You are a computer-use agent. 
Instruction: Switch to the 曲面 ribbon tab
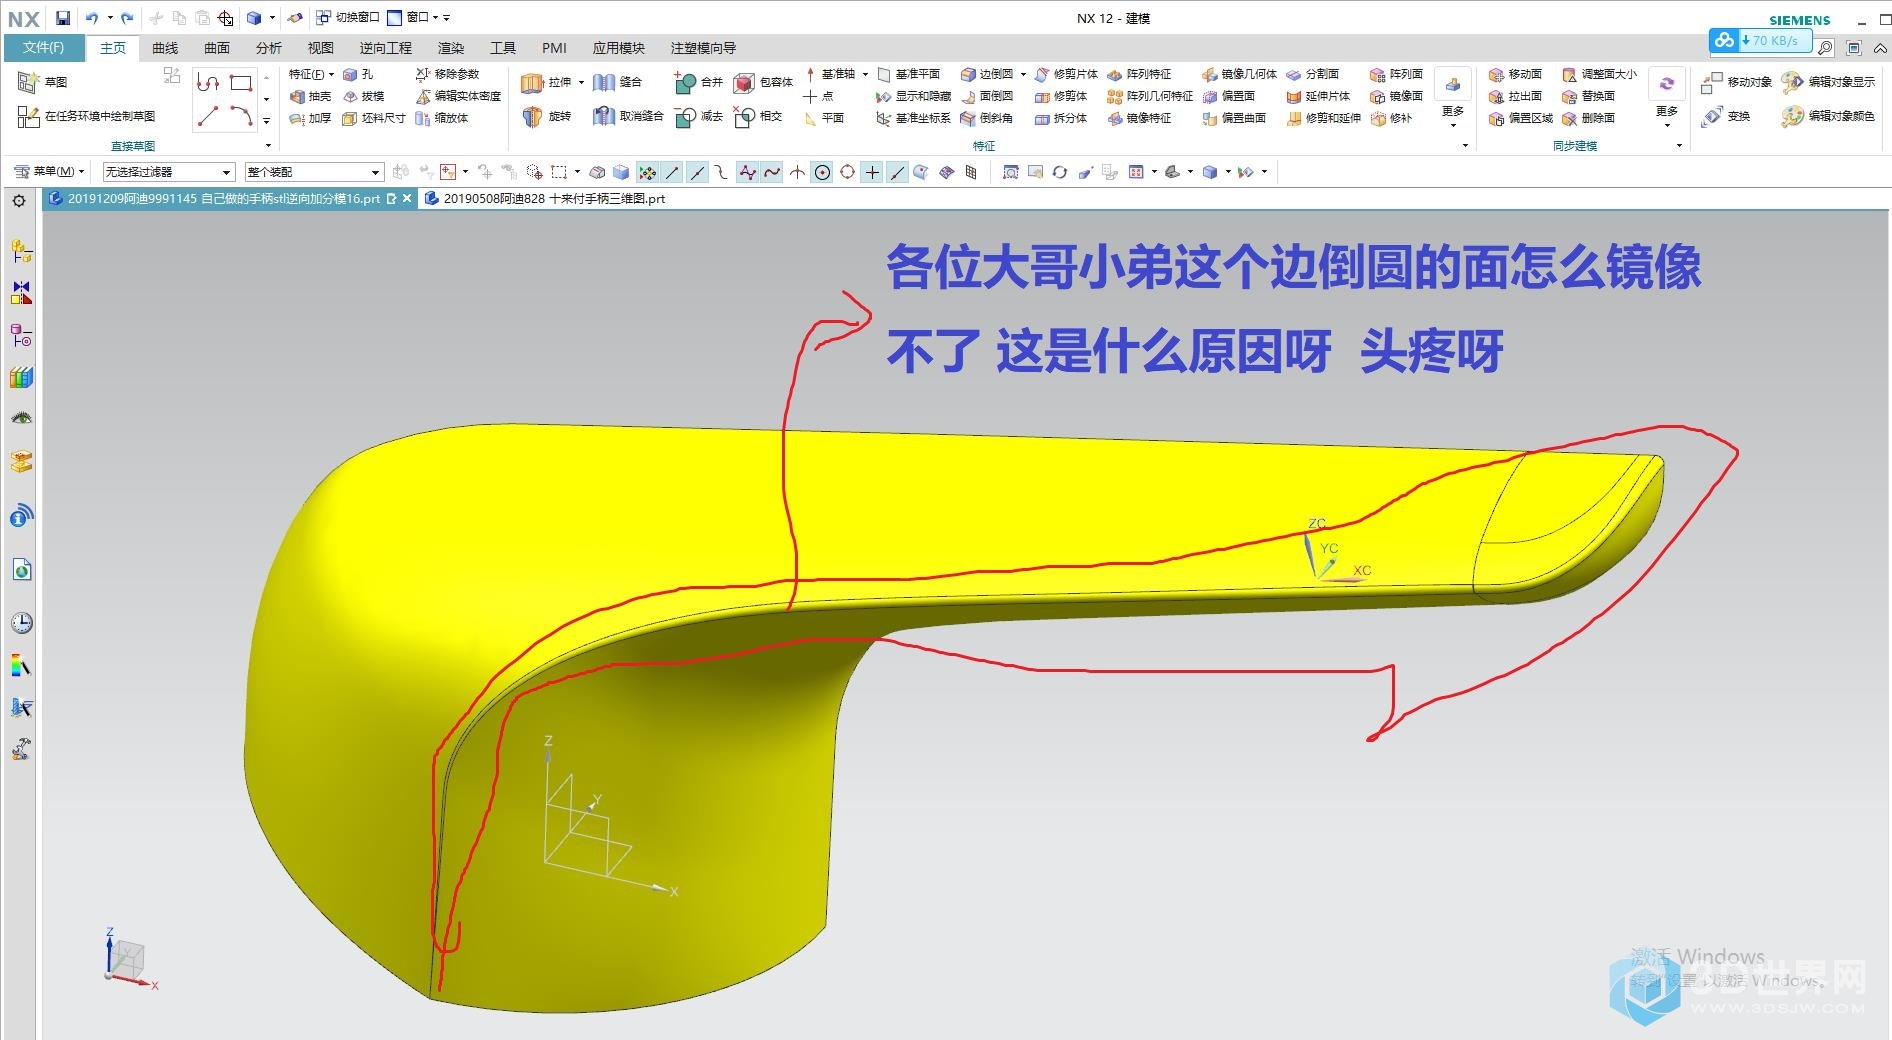217,48
